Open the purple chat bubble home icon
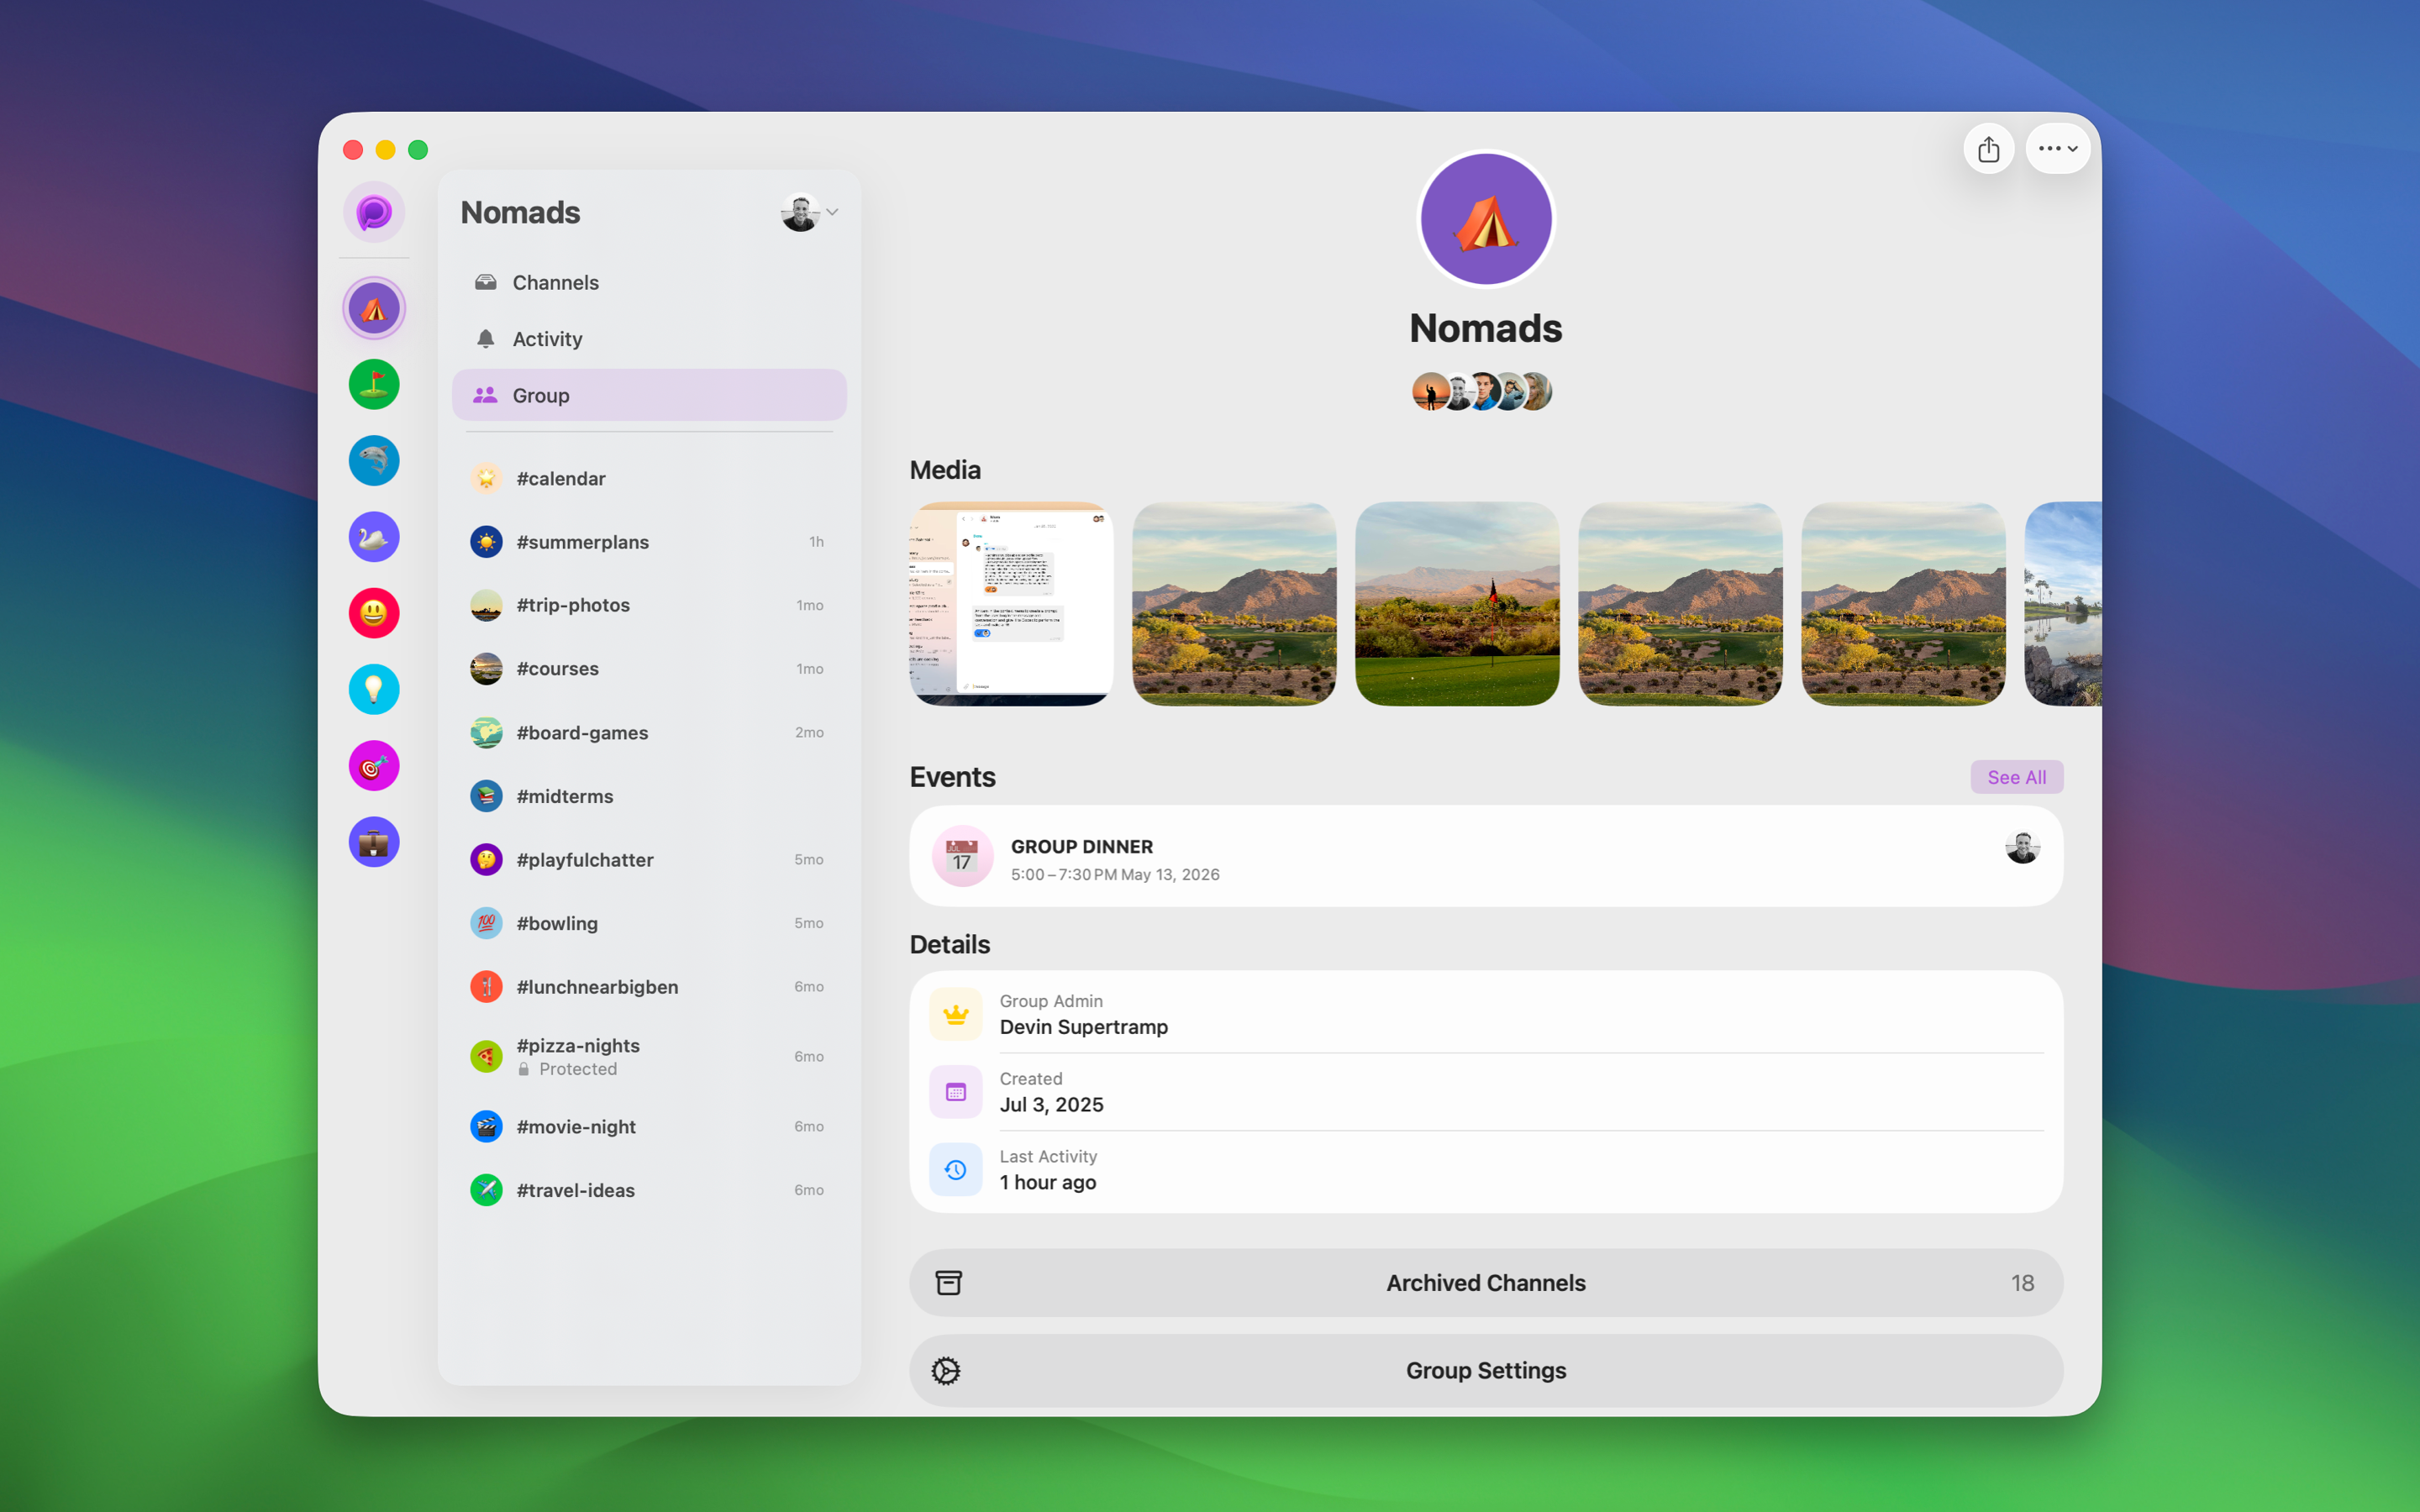The height and width of the screenshot is (1512, 2420). coord(374,212)
